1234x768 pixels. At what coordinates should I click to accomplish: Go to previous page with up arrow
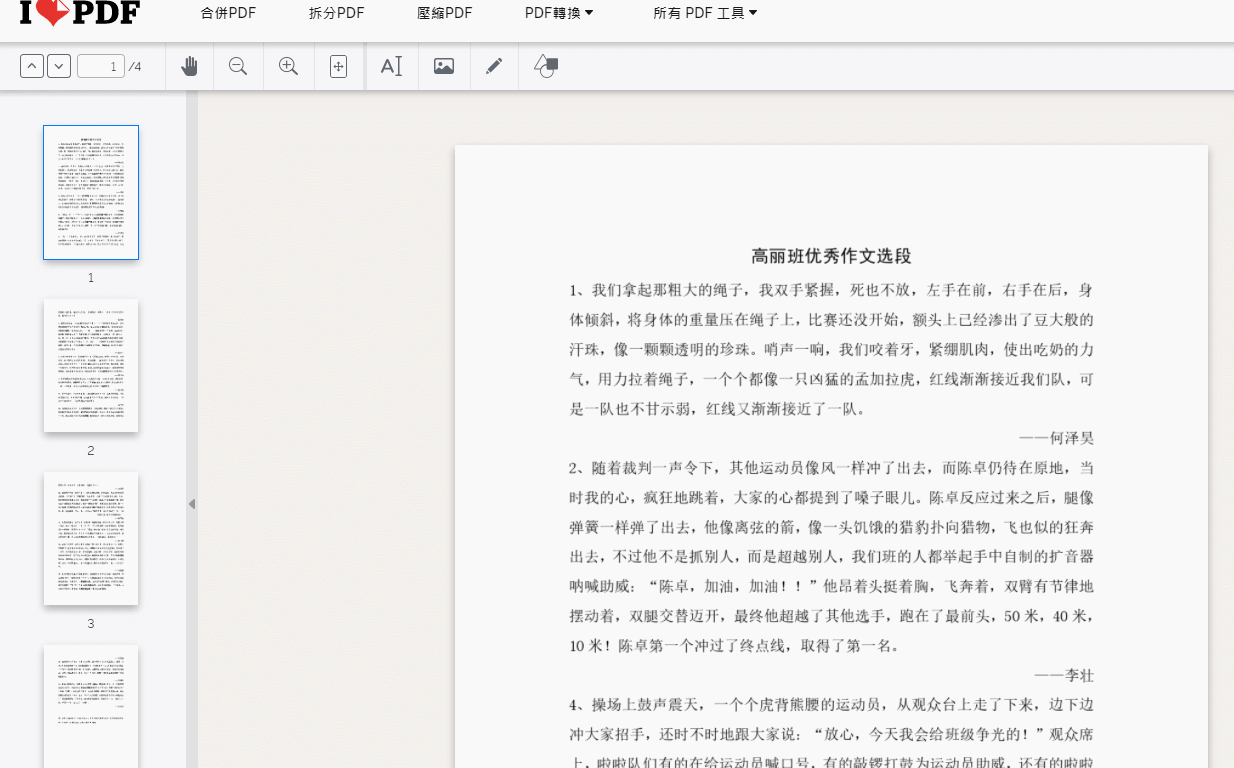32,66
